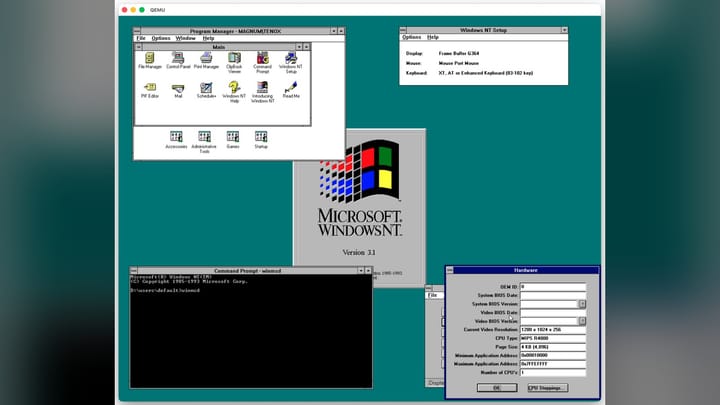This screenshot has height=405, width=720.
Task: Launch Command Prompt icon in Main group
Action: click(x=262, y=62)
